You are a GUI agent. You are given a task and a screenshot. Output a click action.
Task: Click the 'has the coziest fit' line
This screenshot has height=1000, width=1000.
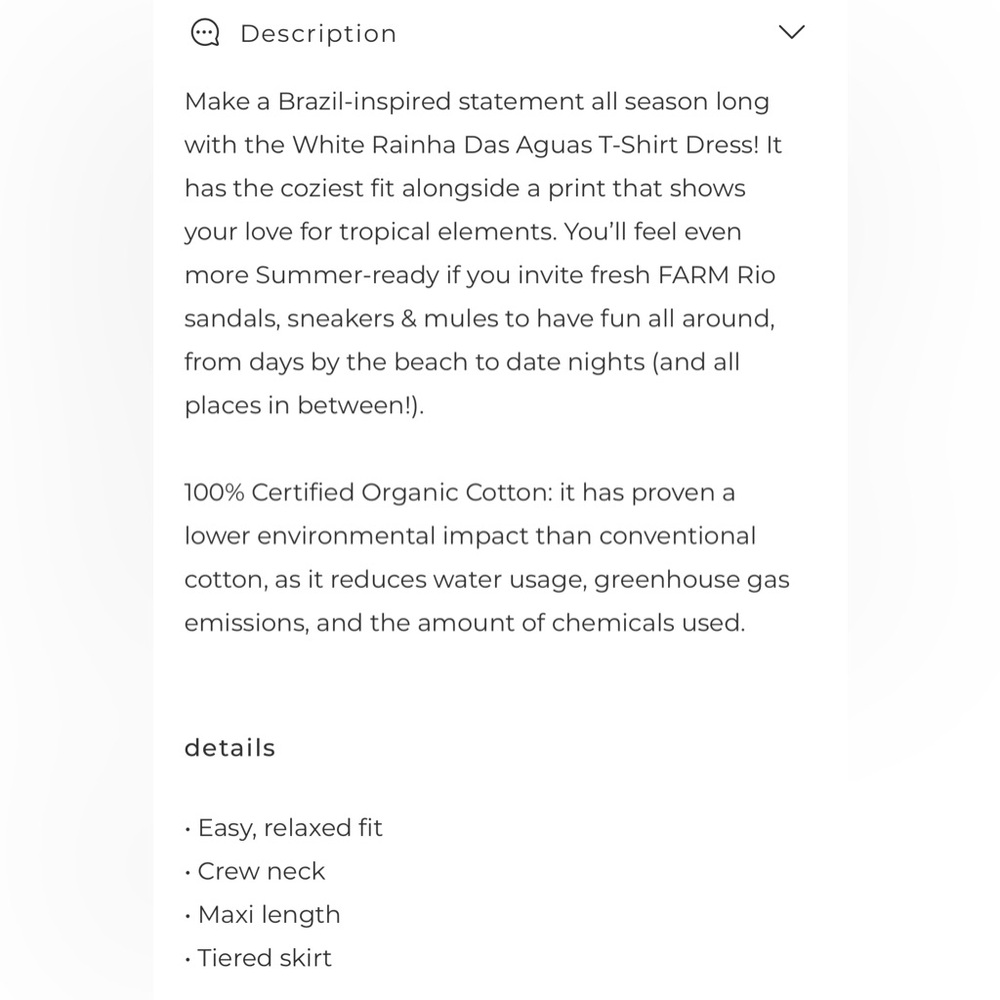pyautogui.click(x=465, y=189)
